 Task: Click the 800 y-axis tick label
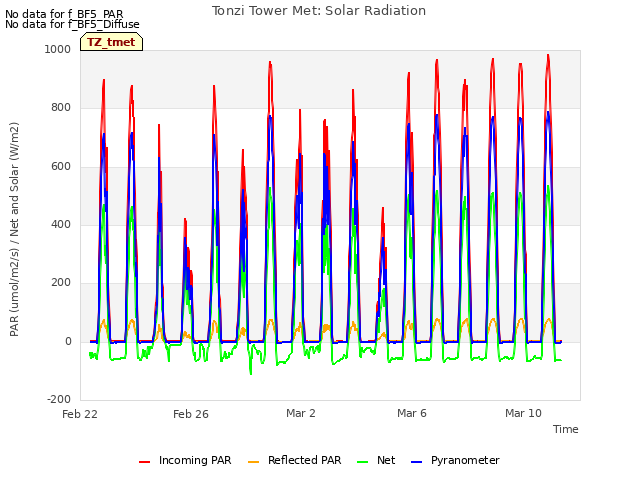pos(61,107)
